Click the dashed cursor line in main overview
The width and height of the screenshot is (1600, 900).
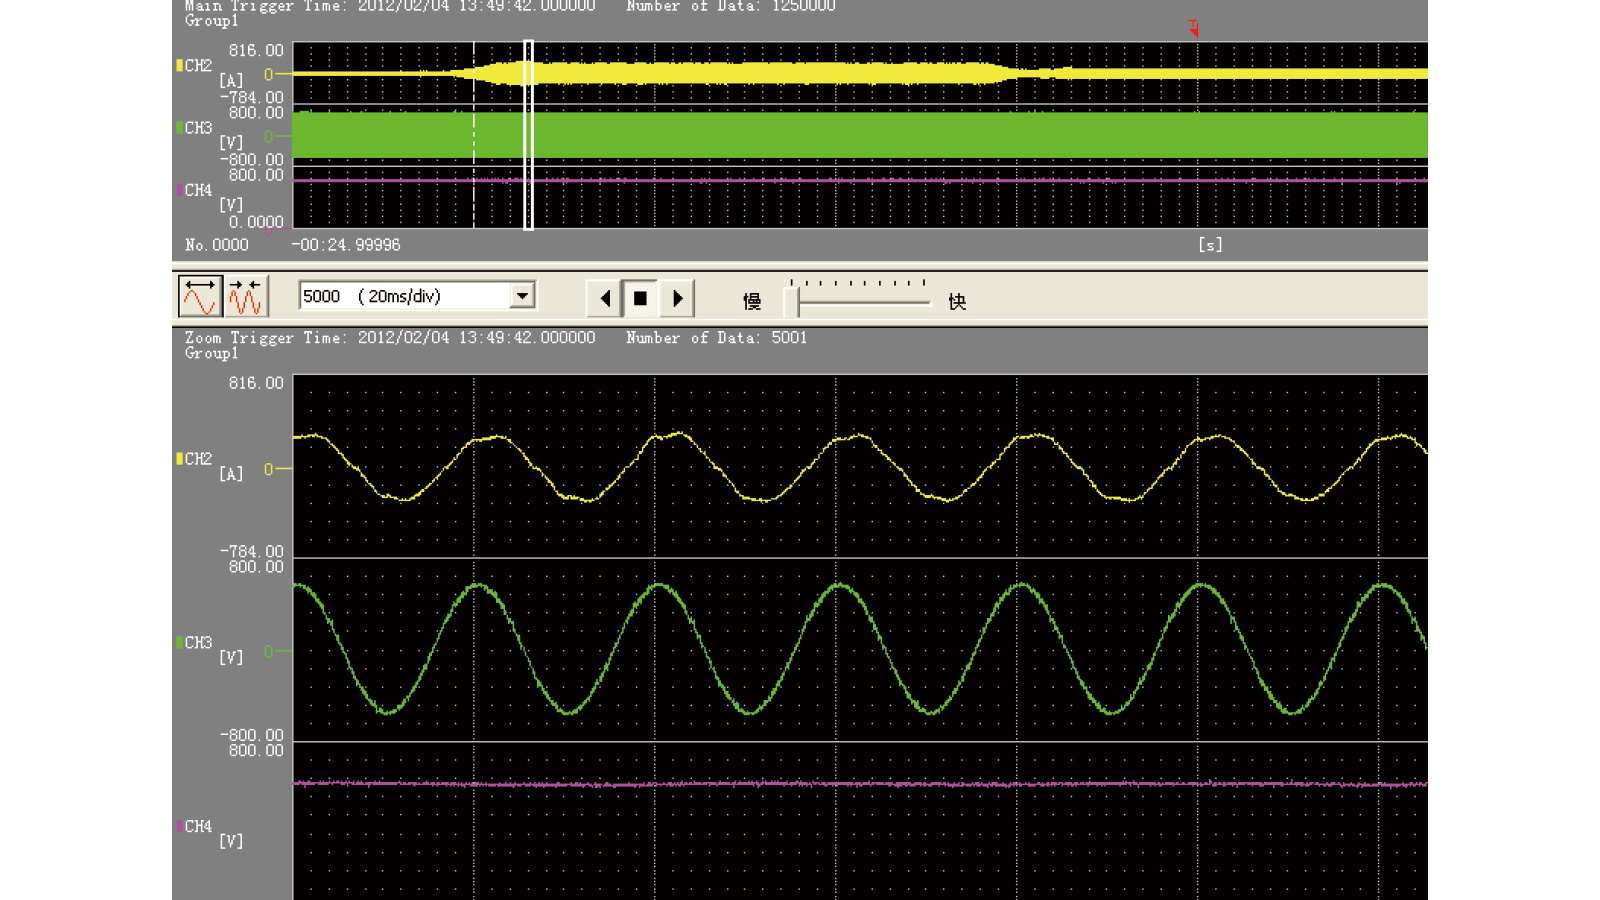(x=474, y=135)
